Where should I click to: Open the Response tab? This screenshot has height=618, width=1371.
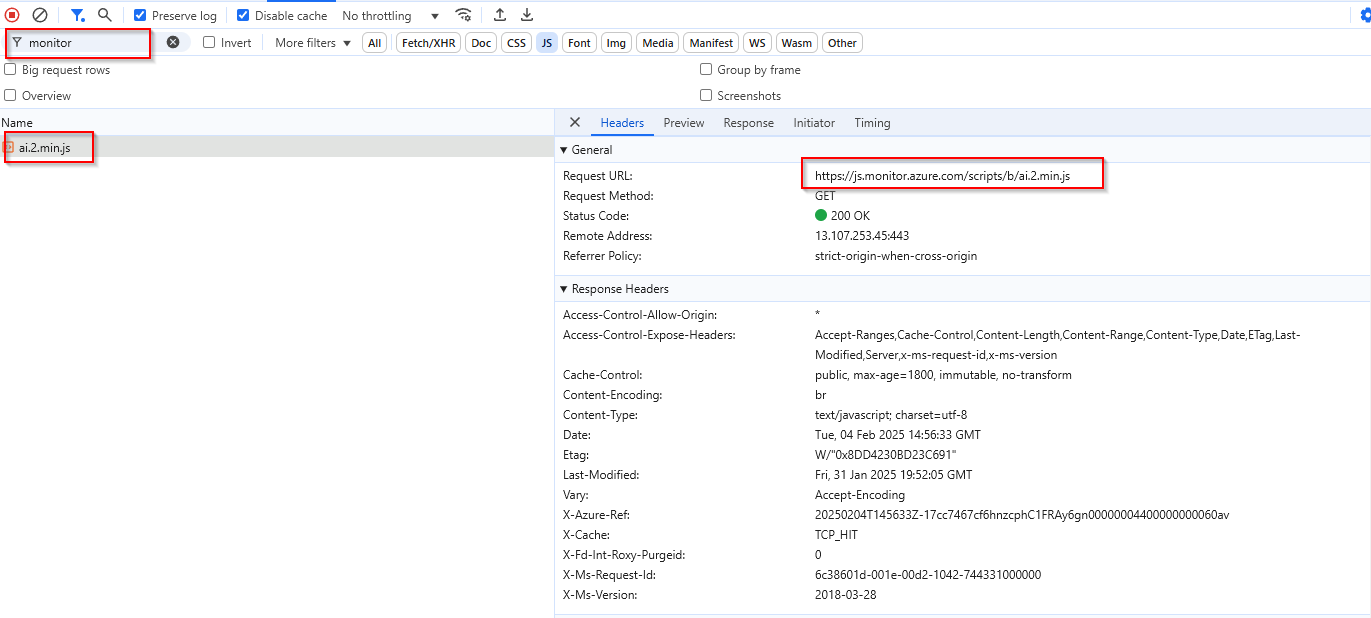coord(749,123)
